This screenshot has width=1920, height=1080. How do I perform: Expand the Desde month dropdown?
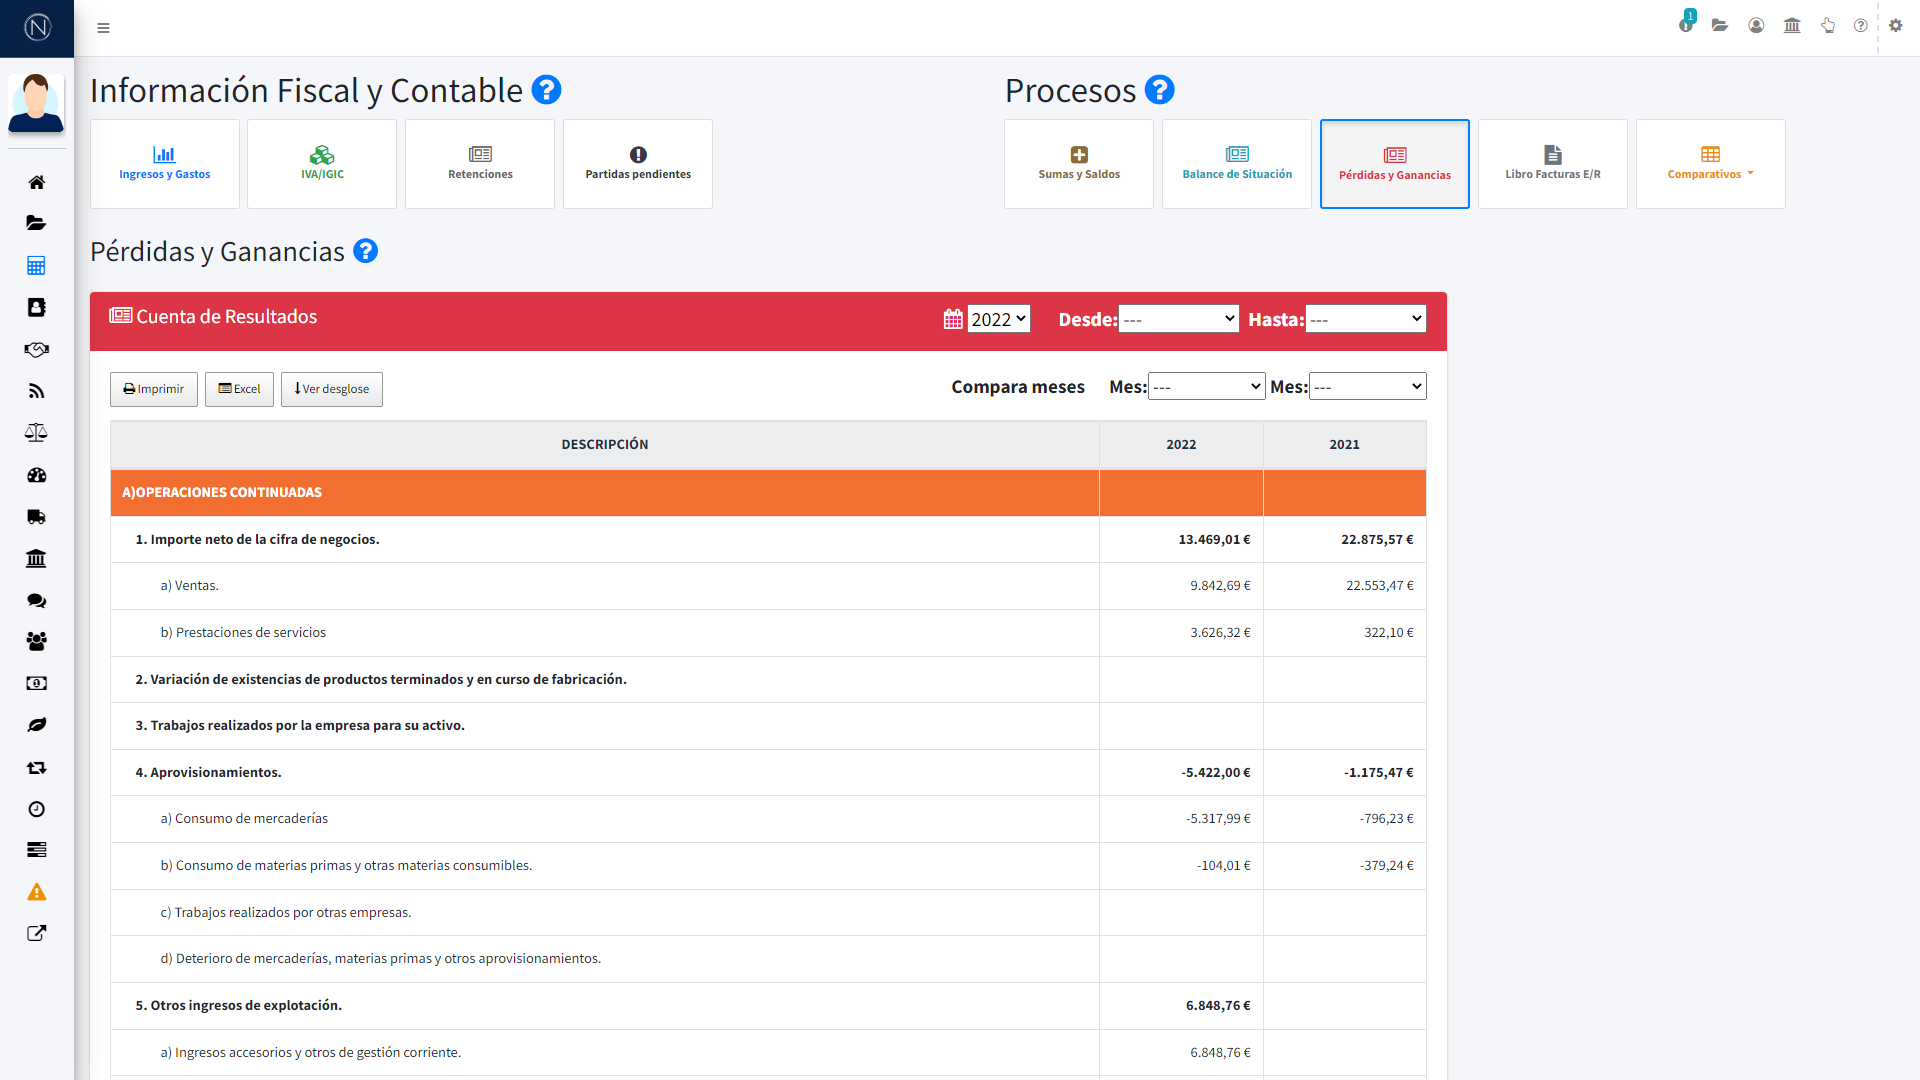1178,319
